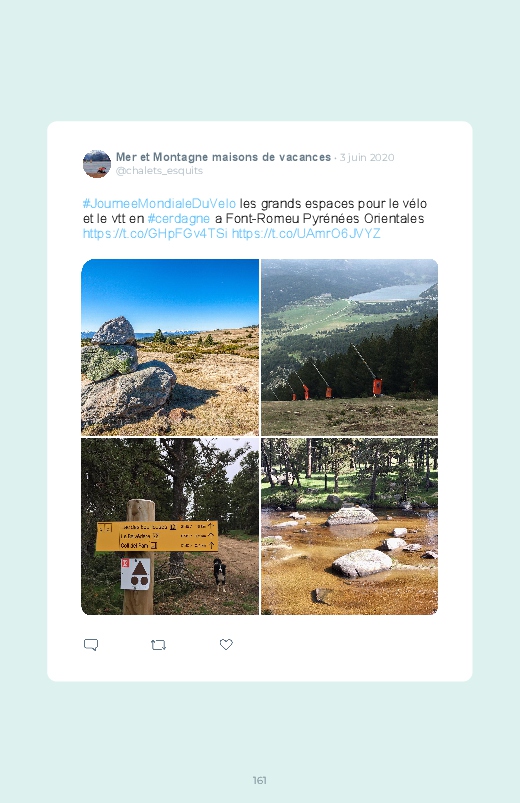View the forest photo at the wooden post
This screenshot has height=803, width=520.
pyautogui.click(x=170, y=526)
